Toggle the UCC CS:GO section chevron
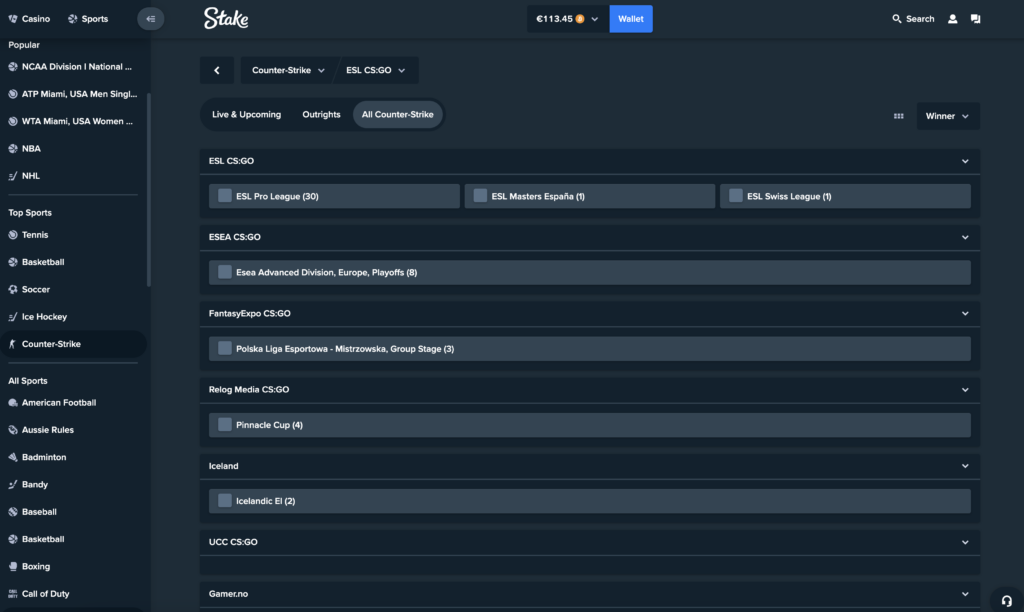 point(965,542)
